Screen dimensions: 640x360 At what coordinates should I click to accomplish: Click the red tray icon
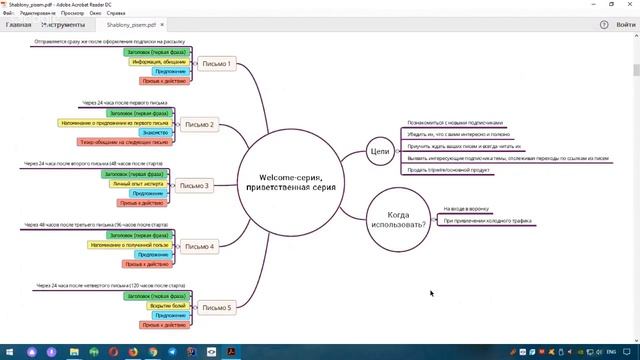click(x=542, y=352)
